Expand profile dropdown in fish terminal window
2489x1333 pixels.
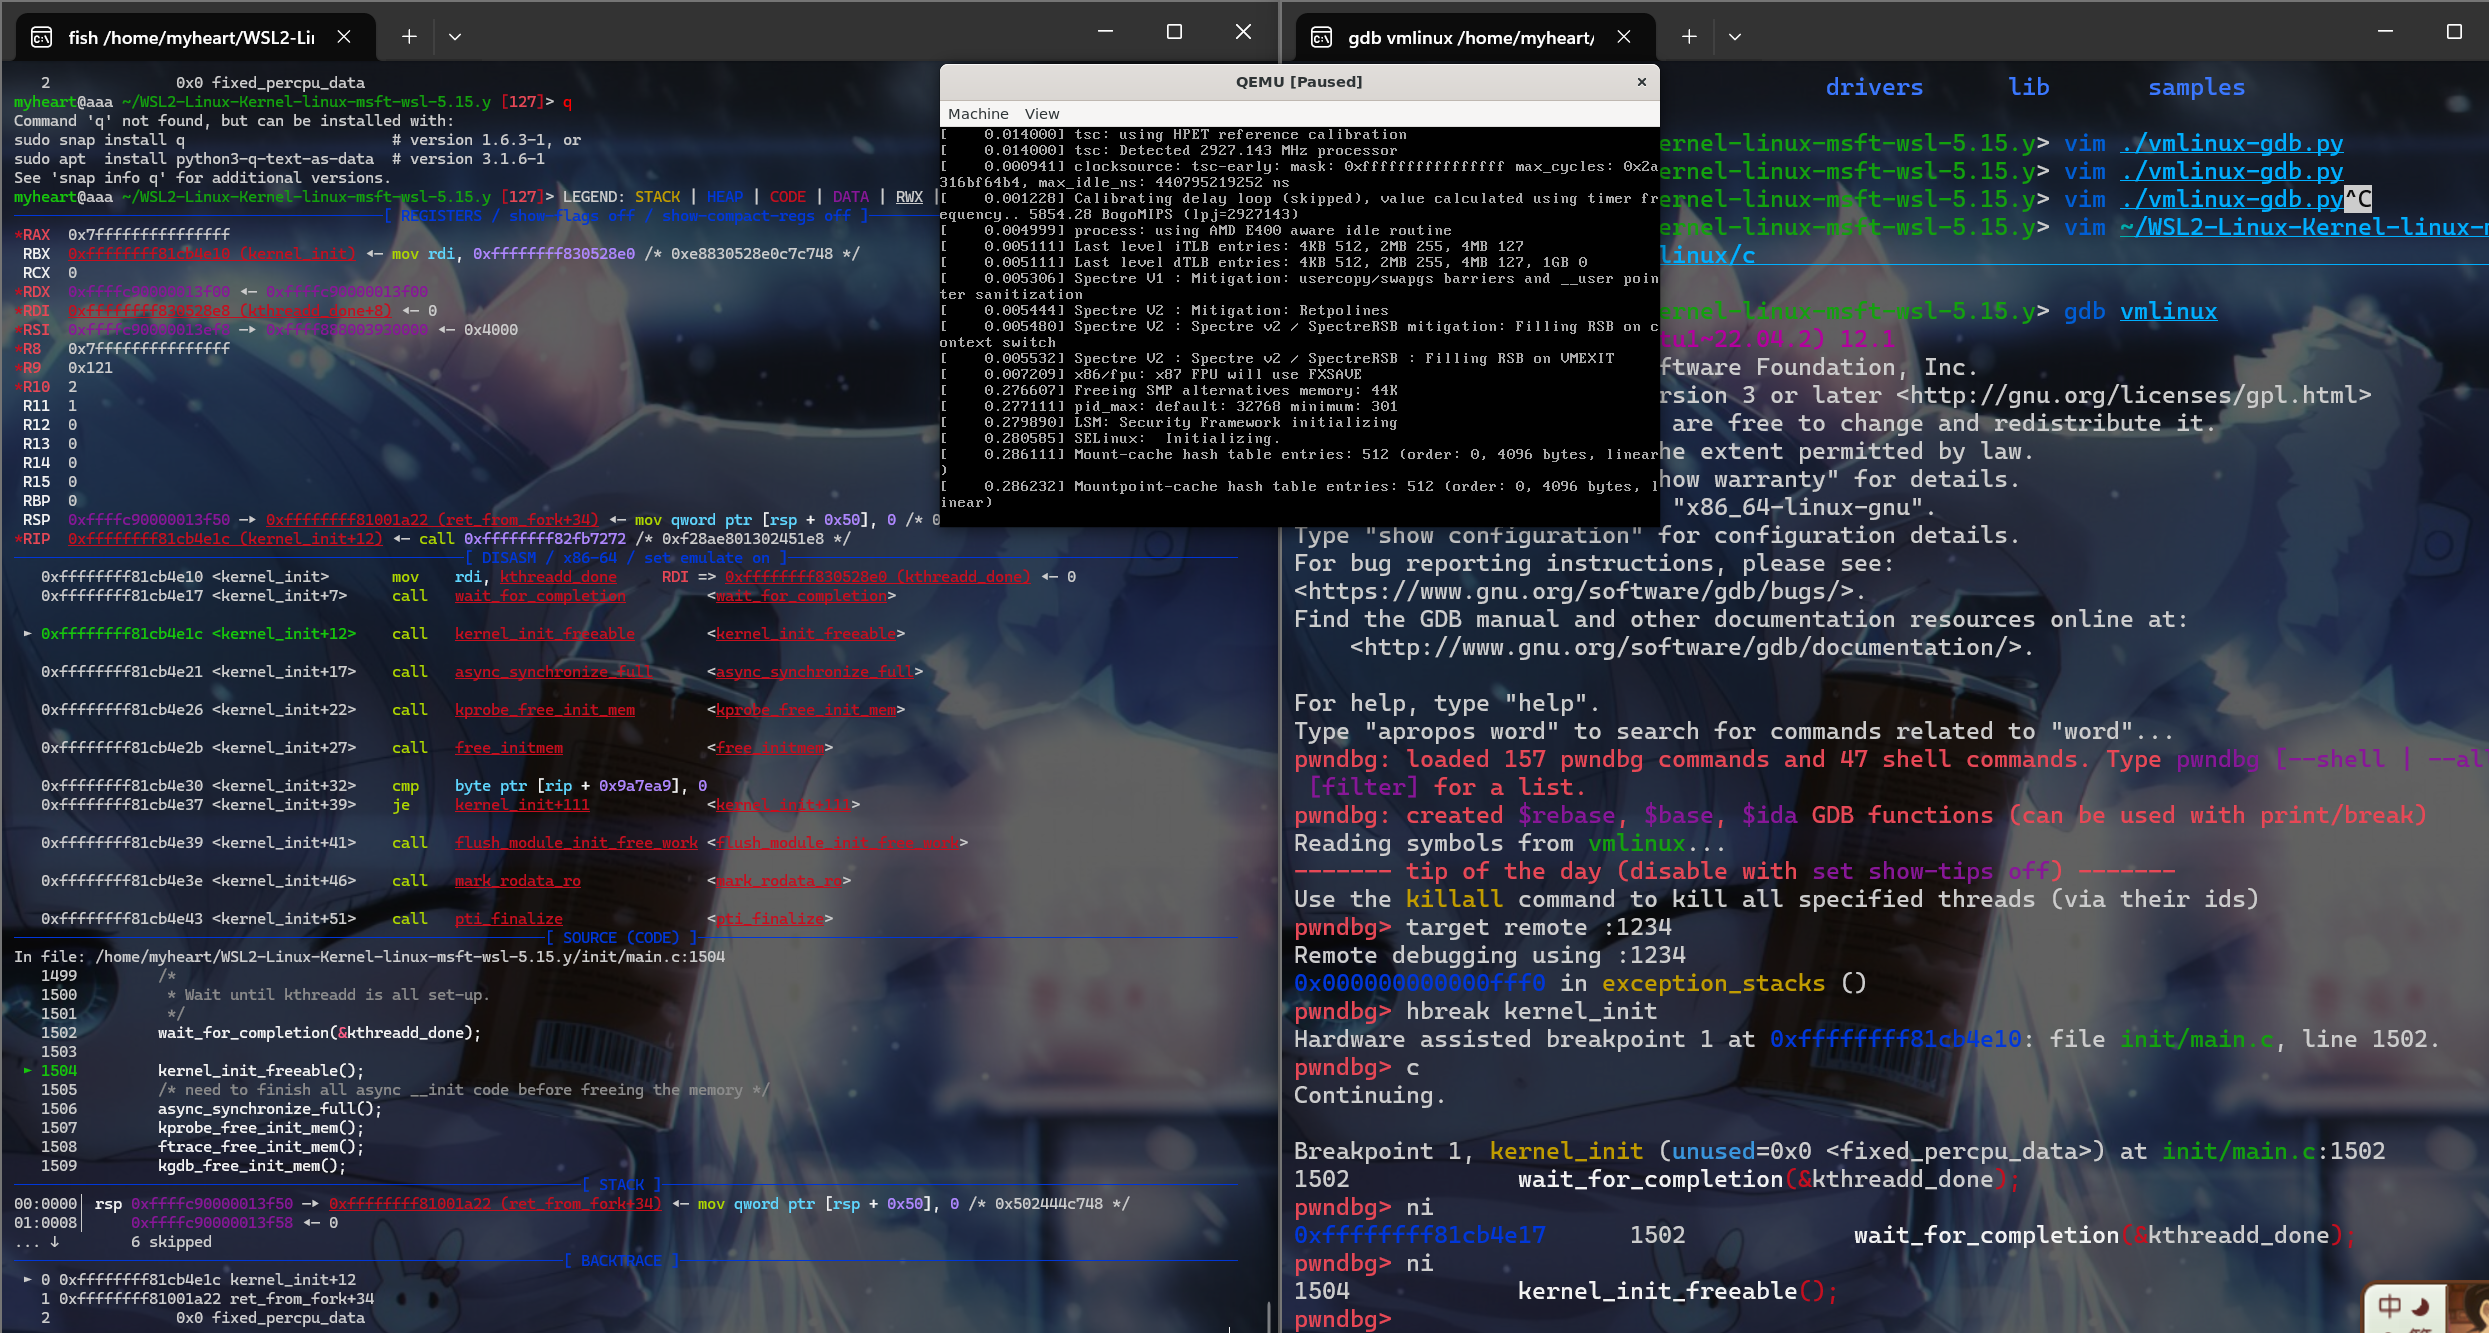click(x=455, y=37)
